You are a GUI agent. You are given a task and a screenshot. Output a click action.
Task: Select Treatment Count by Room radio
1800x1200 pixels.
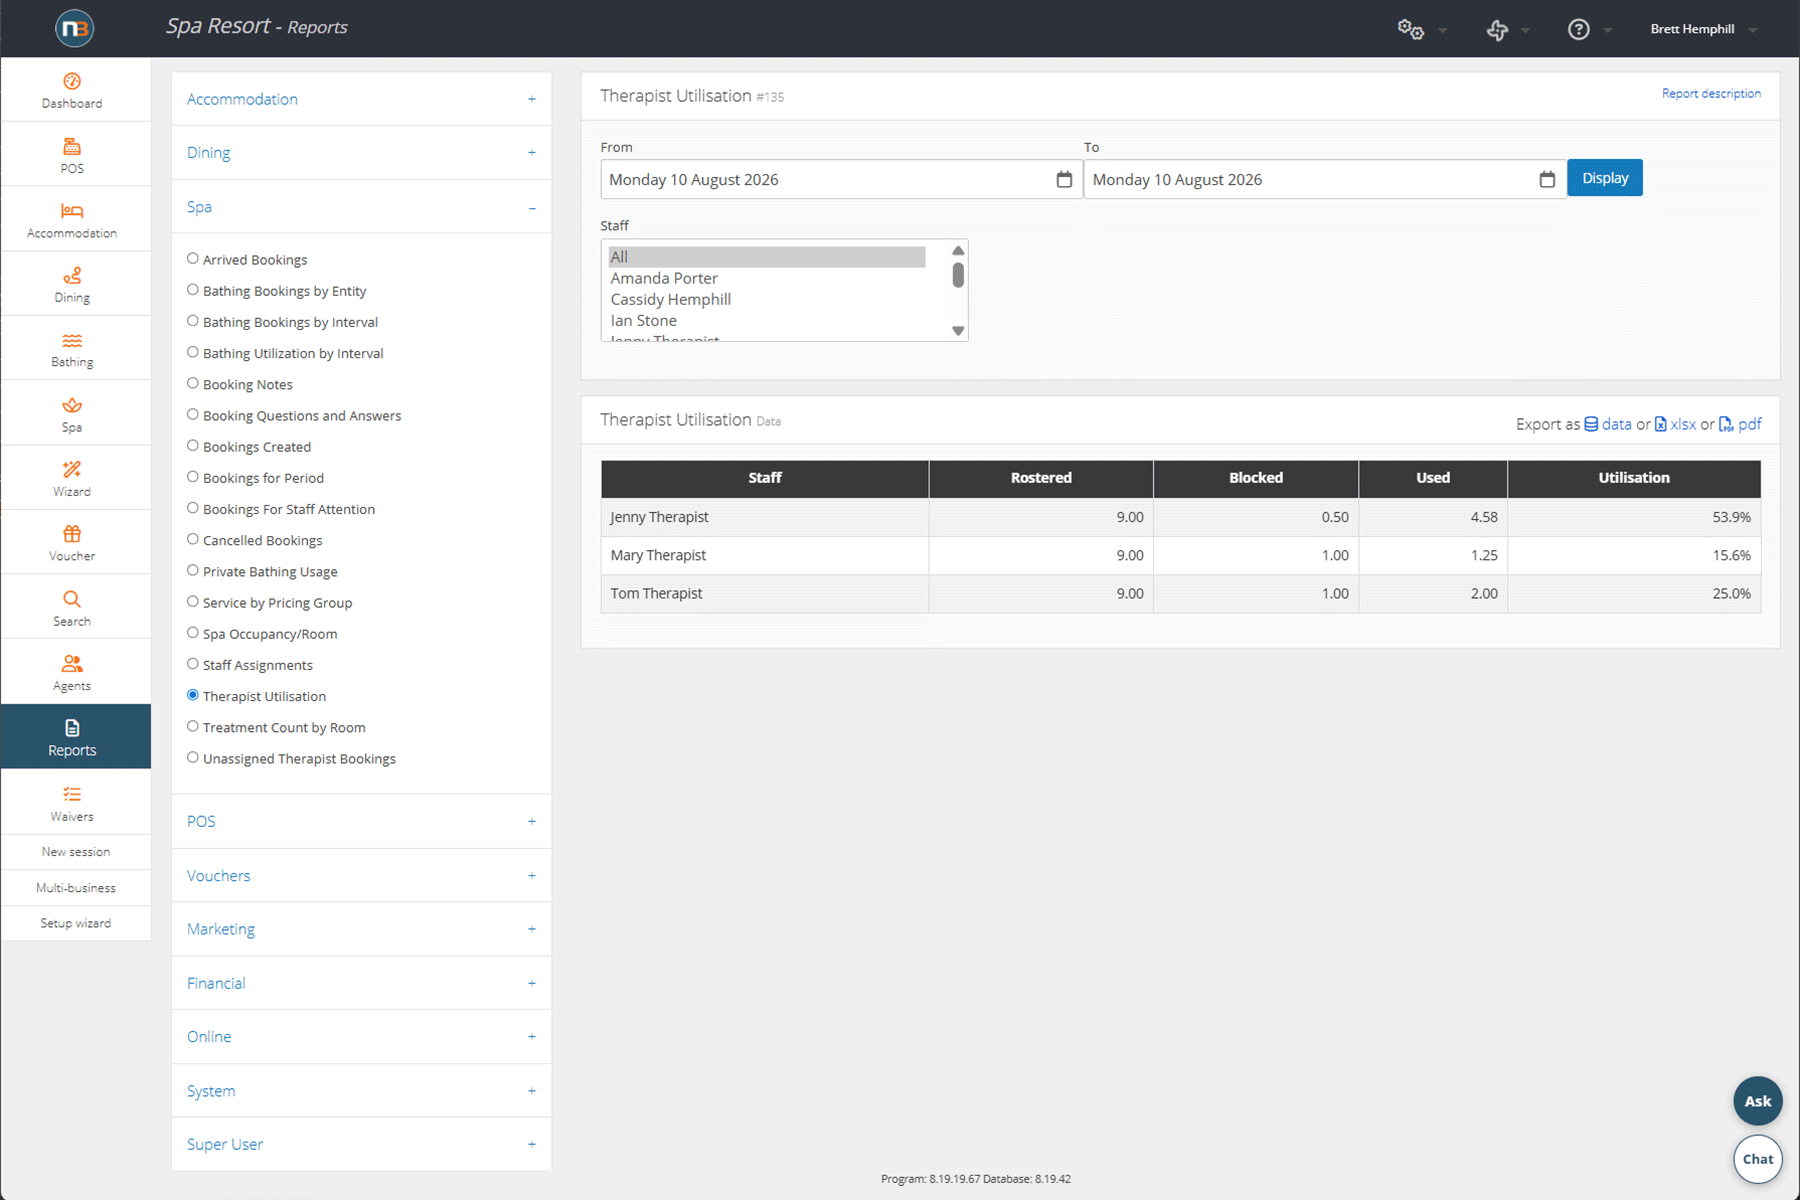(193, 726)
